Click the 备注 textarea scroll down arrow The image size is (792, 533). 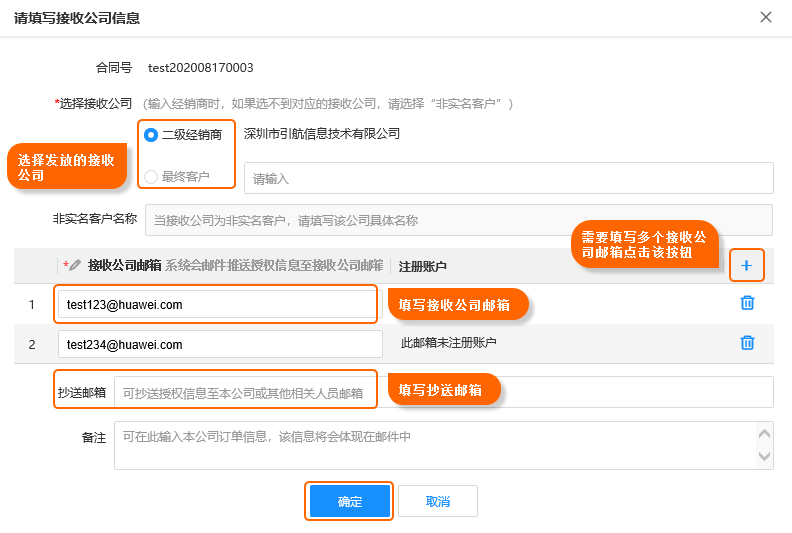[x=764, y=456]
